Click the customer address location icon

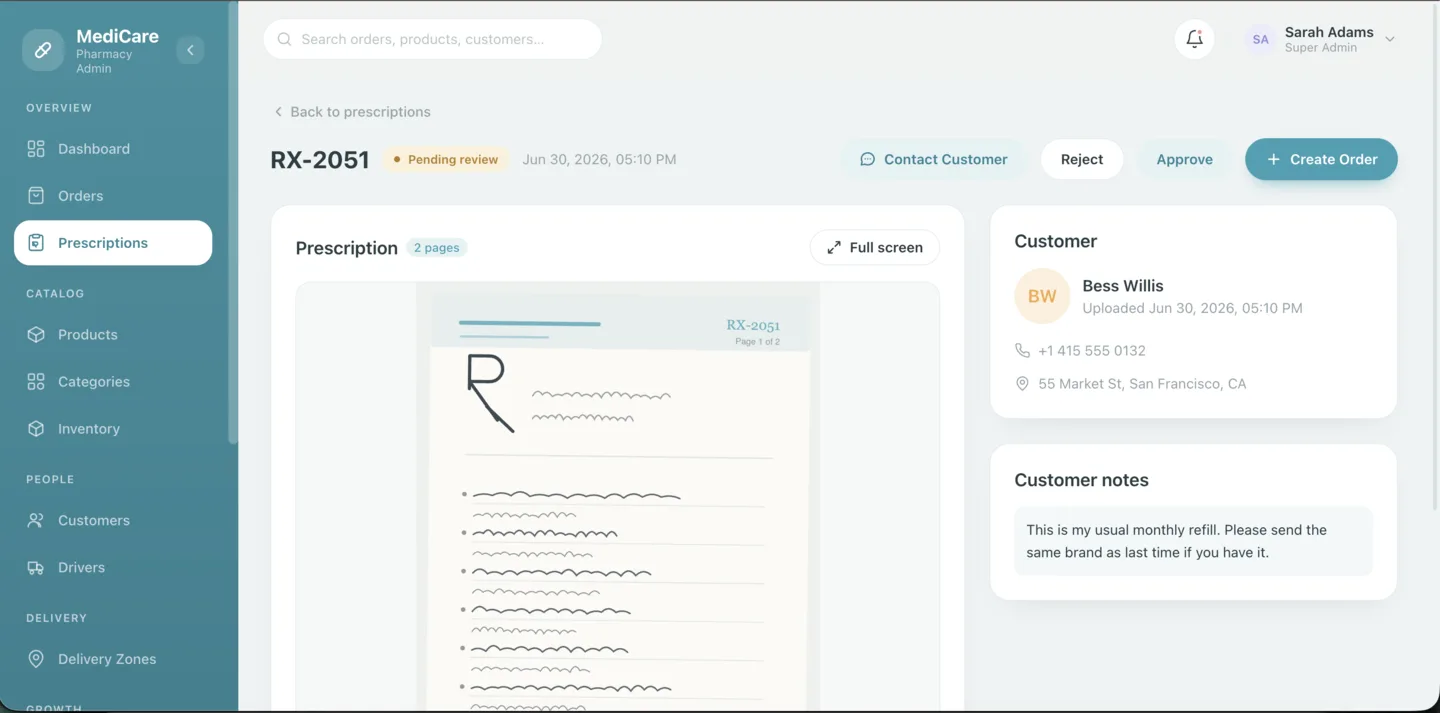tap(1022, 384)
